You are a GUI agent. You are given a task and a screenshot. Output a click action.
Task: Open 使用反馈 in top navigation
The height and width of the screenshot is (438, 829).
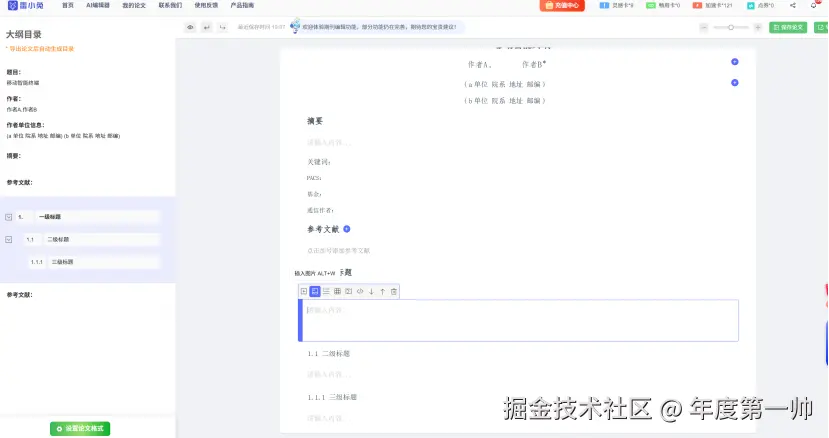[x=206, y=5]
